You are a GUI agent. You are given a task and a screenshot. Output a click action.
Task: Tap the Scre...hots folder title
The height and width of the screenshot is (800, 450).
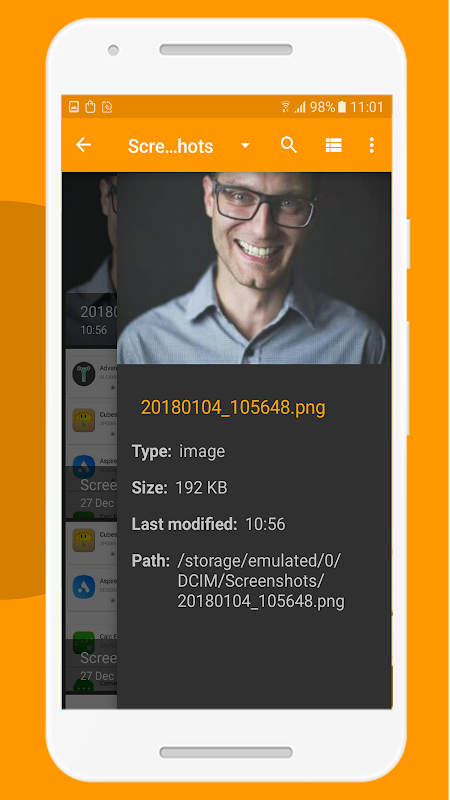point(170,146)
